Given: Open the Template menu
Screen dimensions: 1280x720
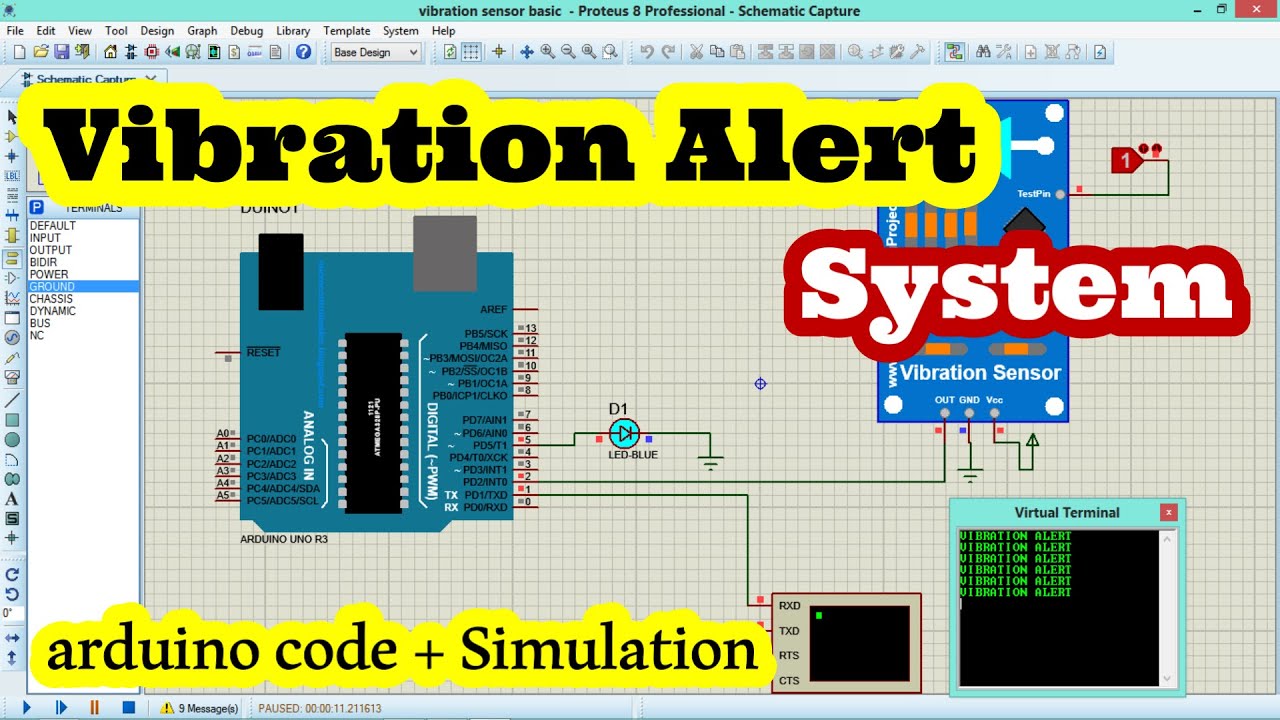Looking at the screenshot, I should pos(347,31).
